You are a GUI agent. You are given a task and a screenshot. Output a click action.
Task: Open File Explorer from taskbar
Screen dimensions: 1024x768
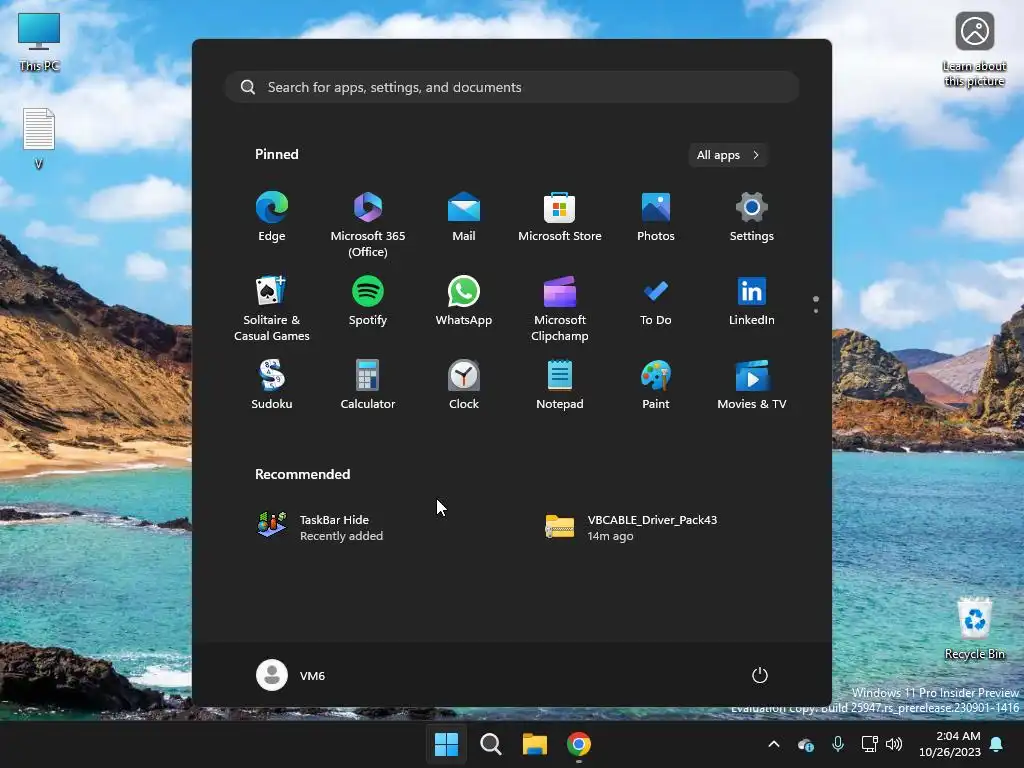(534, 744)
